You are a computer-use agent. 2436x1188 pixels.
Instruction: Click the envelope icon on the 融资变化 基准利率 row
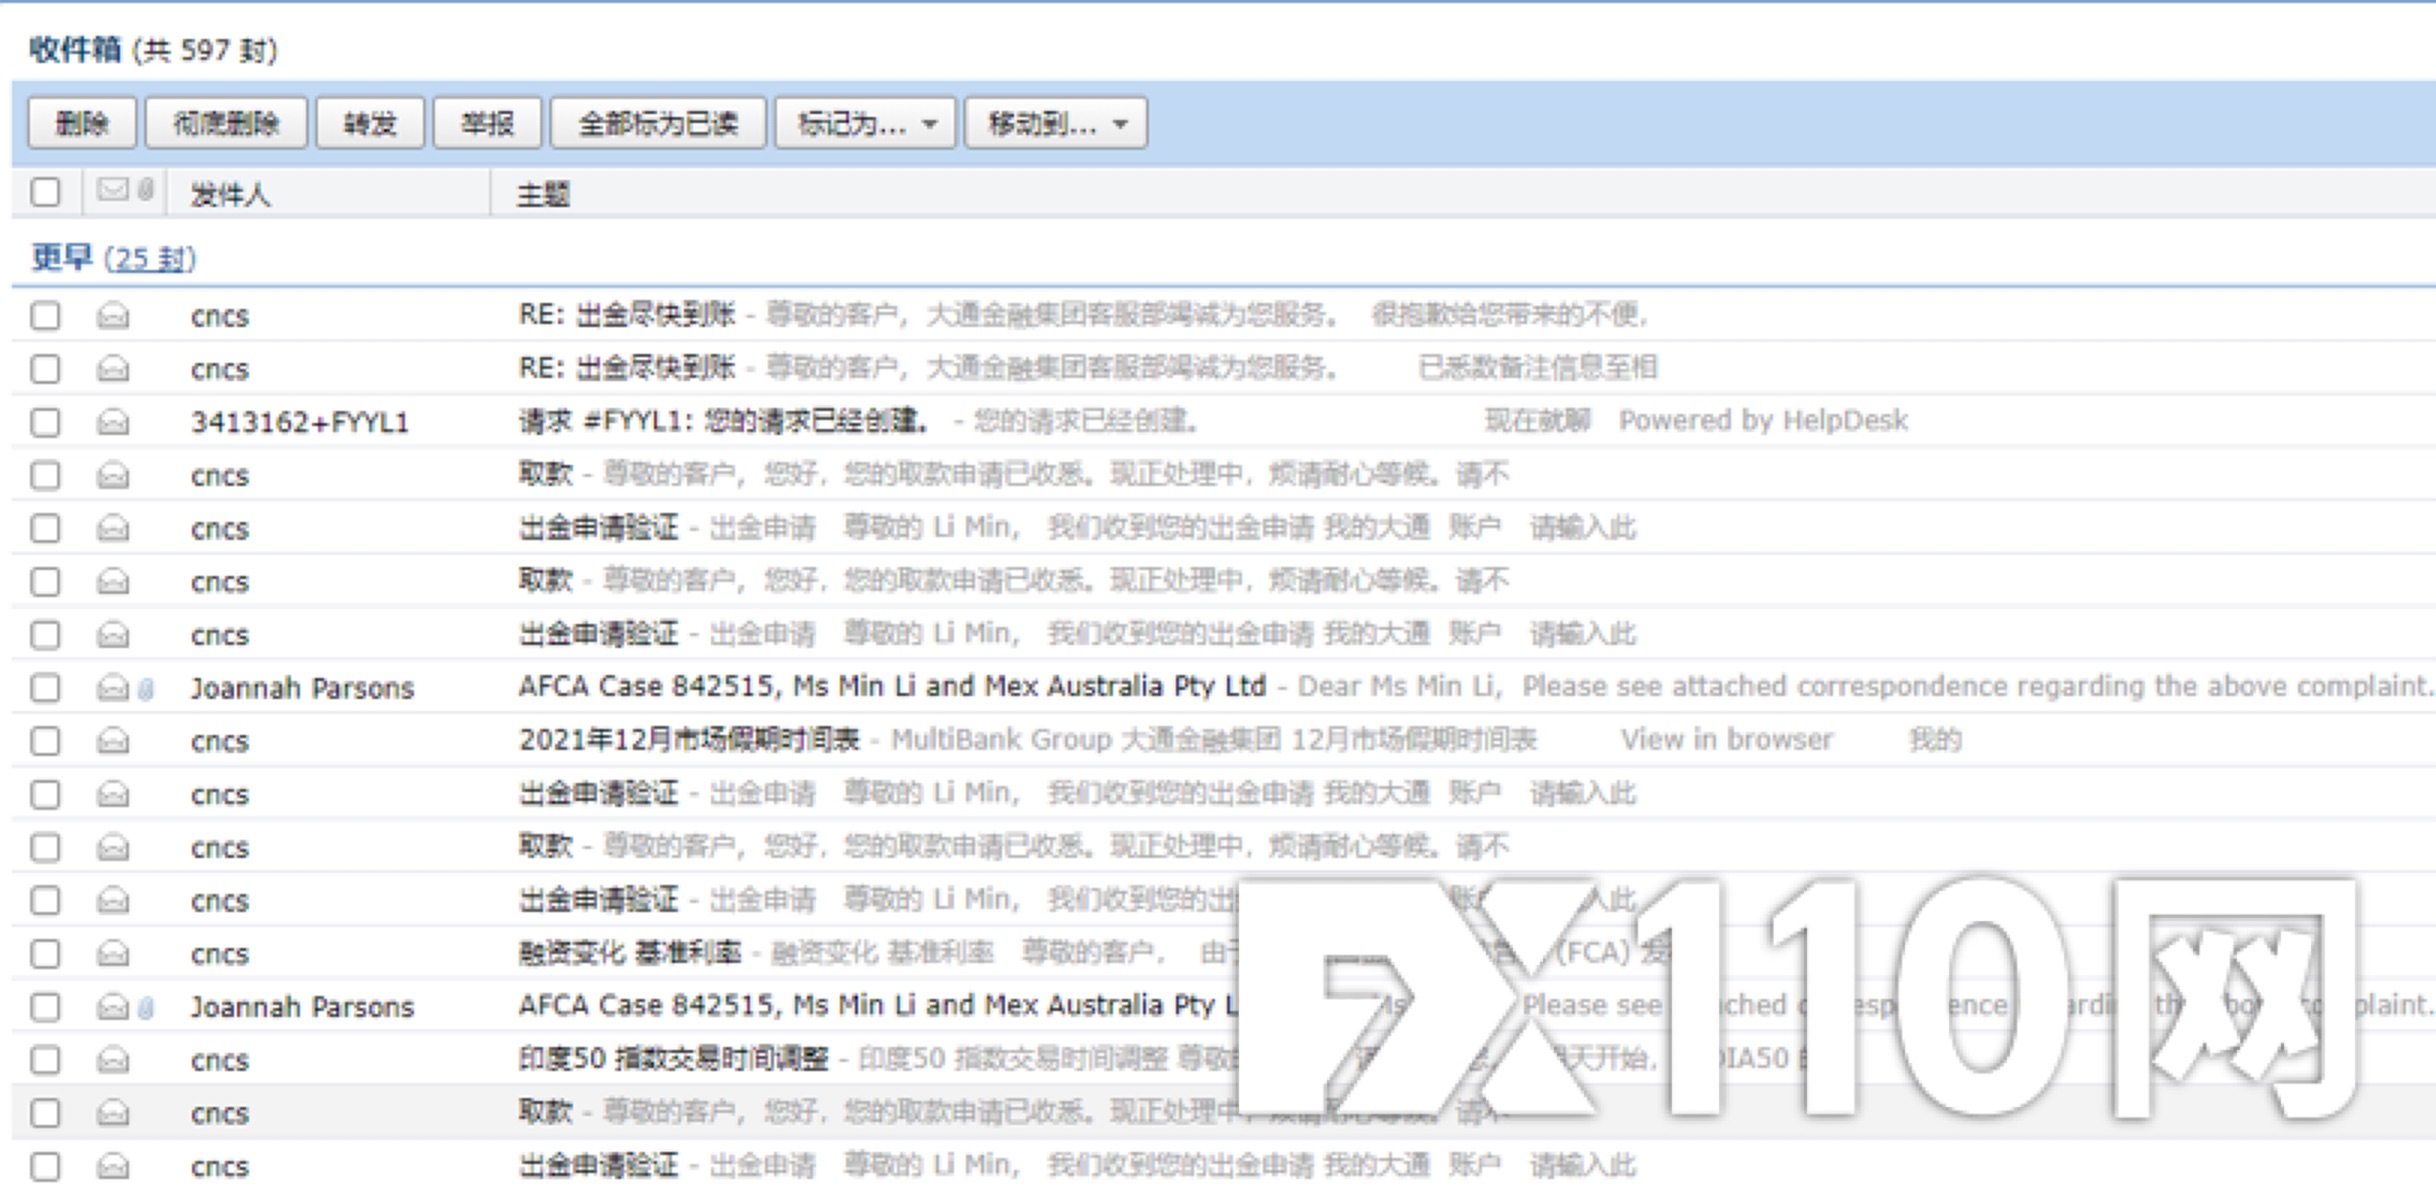click(113, 954)
